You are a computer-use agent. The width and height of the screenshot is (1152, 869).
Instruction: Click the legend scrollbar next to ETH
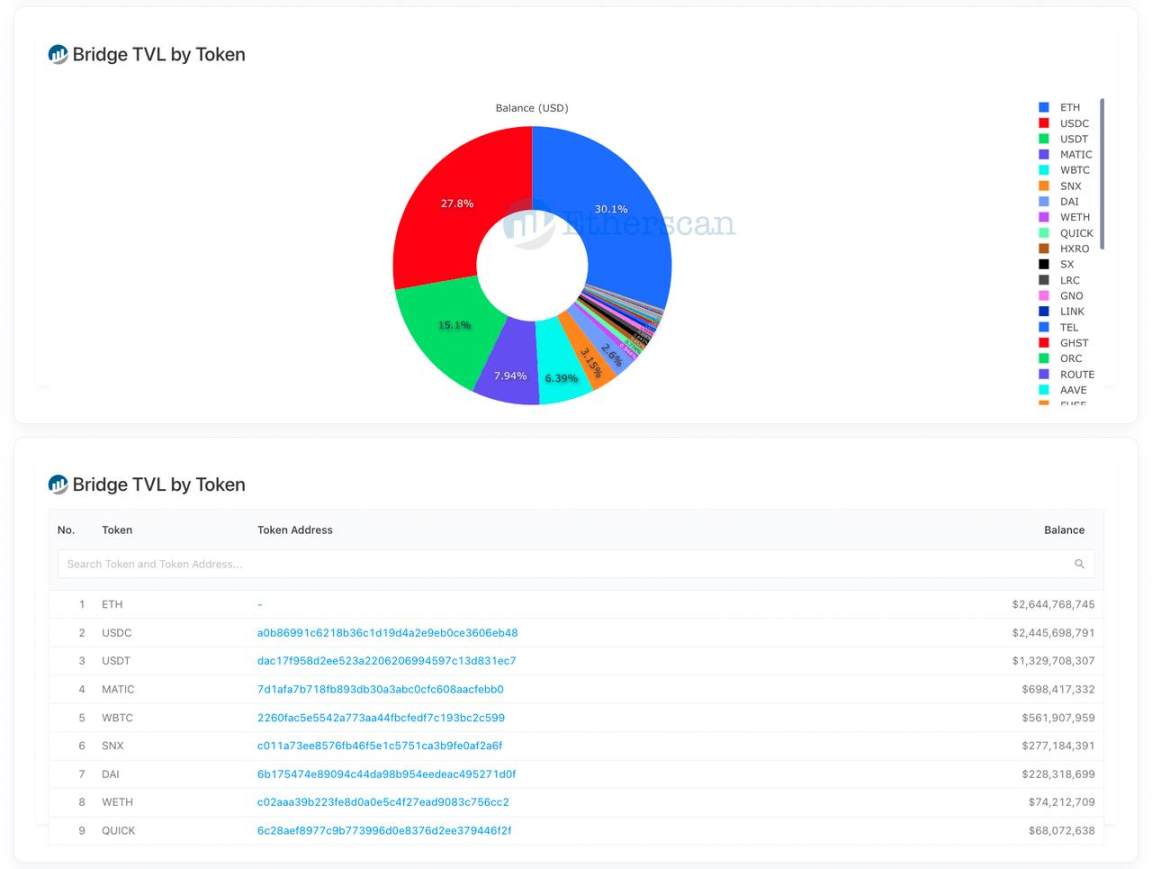click(x=1101, y=174)
